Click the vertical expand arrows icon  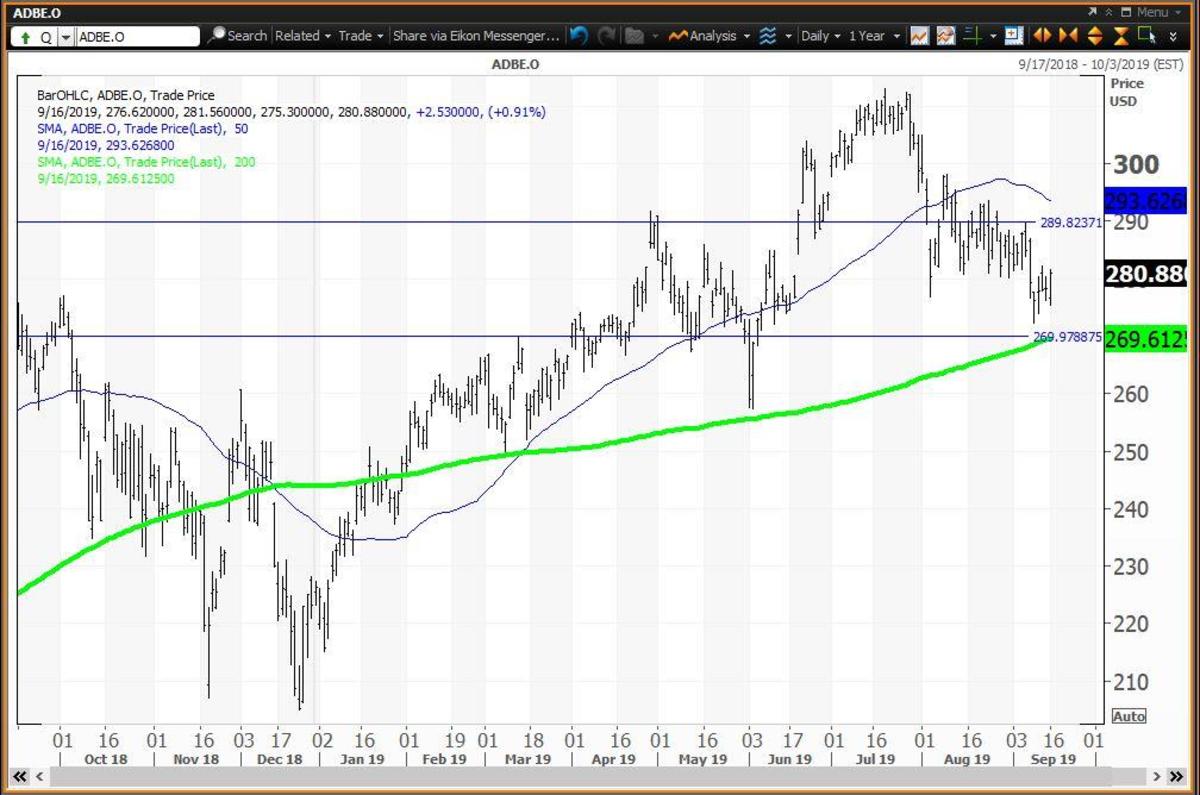pyautogui.click(x=1094, y=36)
